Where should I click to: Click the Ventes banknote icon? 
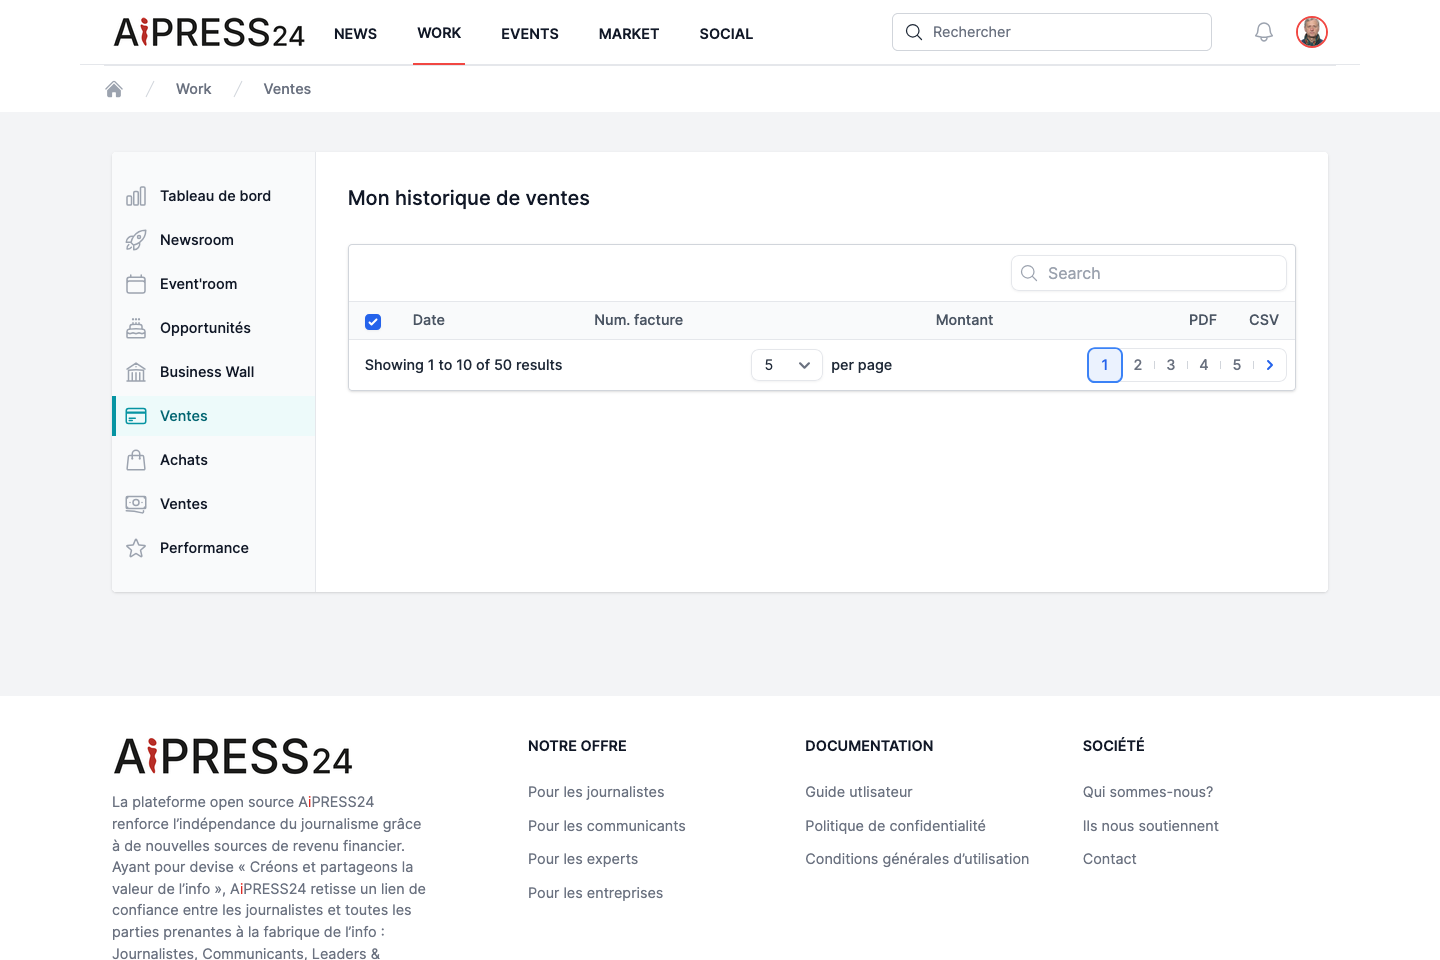click(x=136, y=504)
